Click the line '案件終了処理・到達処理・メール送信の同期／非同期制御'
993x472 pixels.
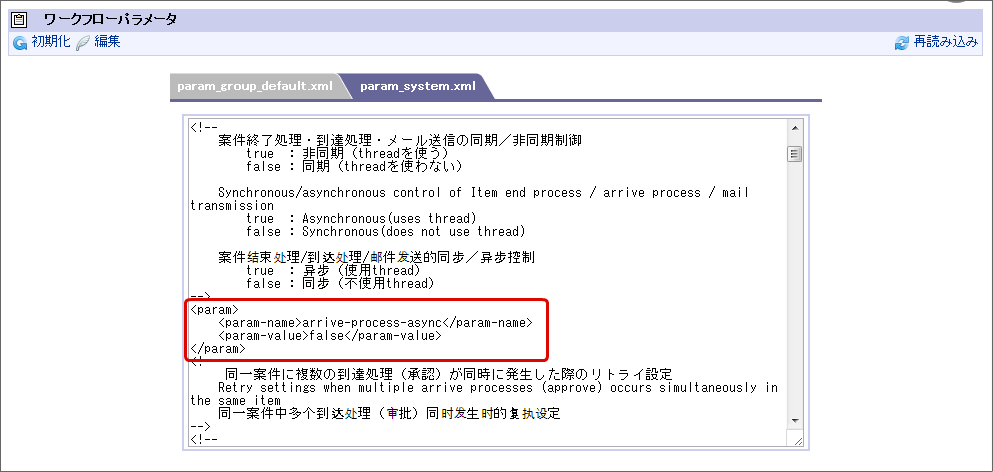point(400,141)
